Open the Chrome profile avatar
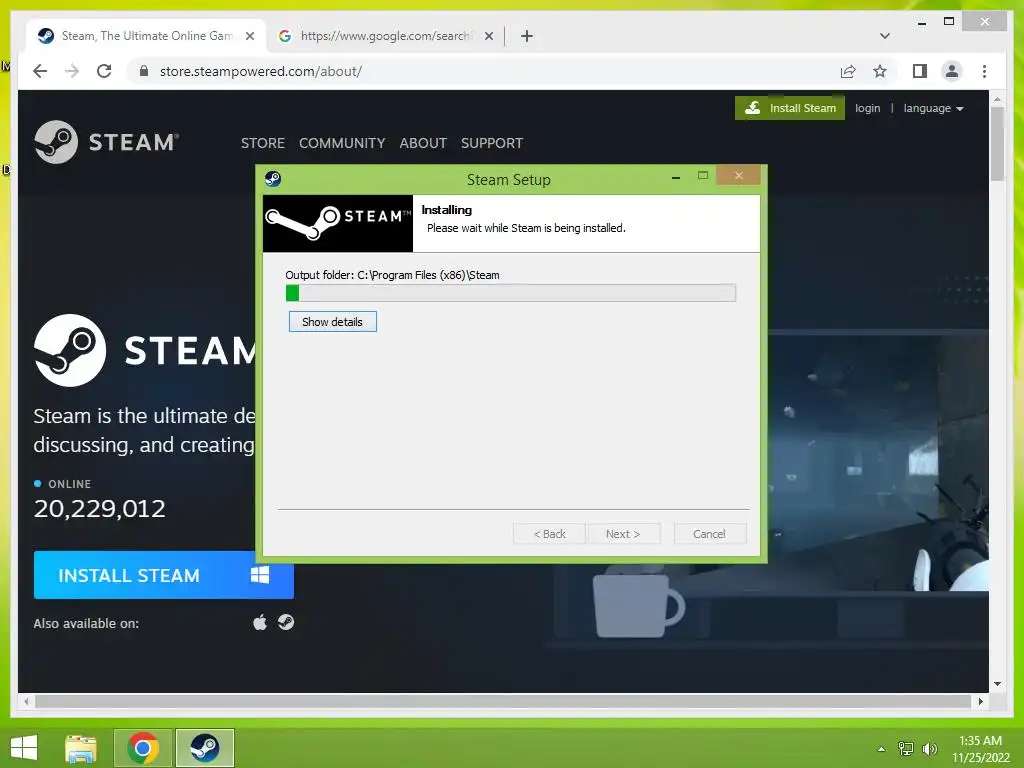Image resolution: width=1024 pixels, height=768 pixels. tap(952, 71)
